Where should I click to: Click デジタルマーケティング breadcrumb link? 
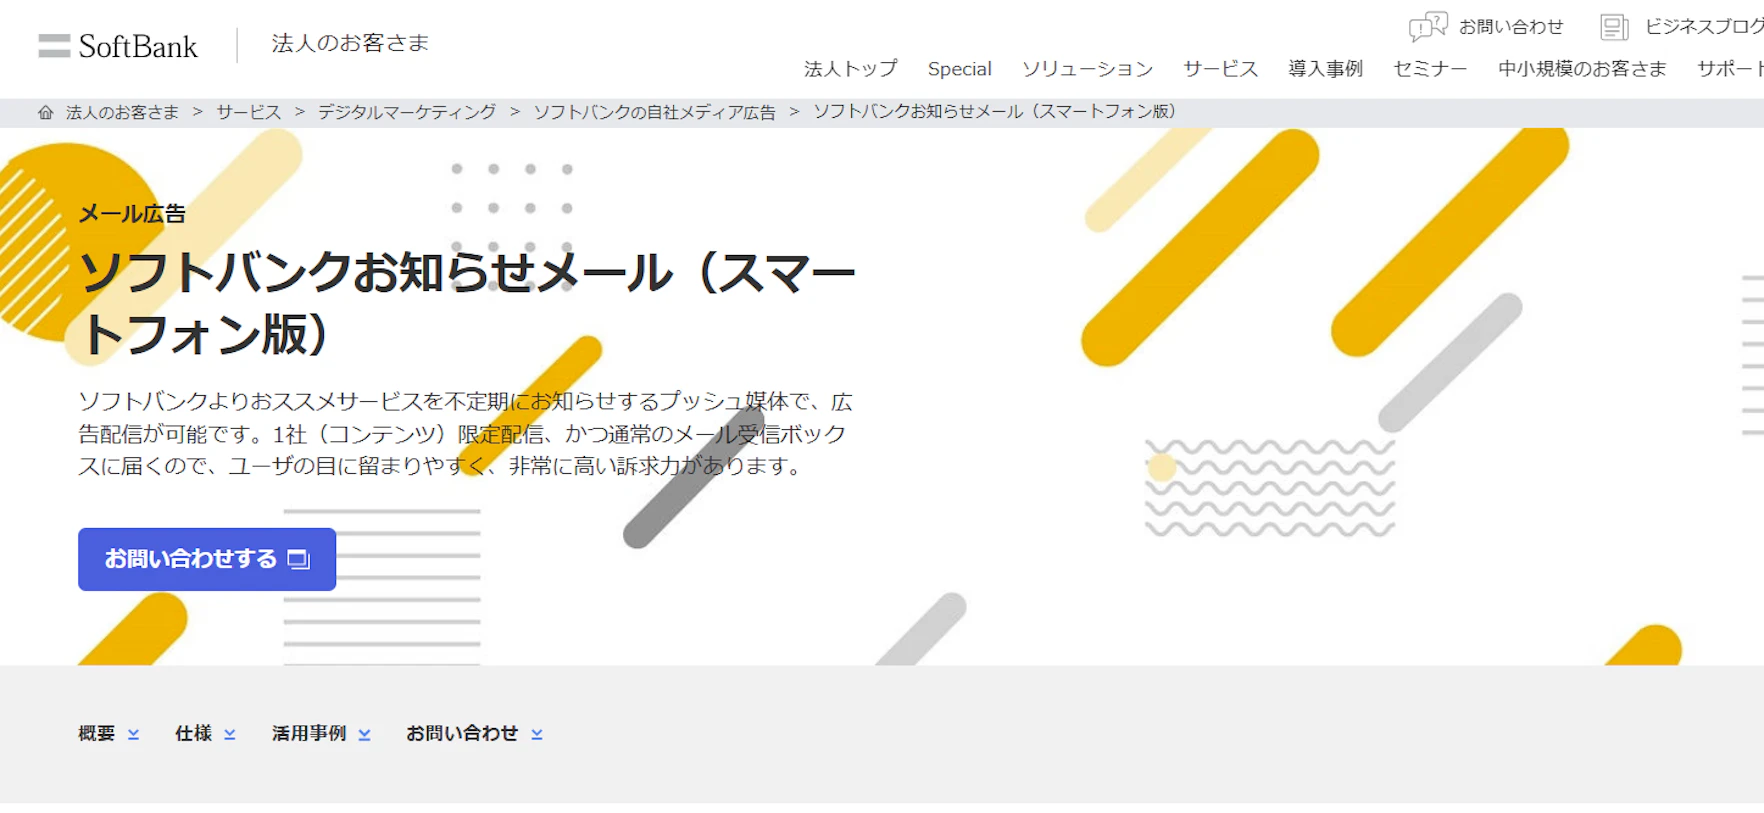407,112
